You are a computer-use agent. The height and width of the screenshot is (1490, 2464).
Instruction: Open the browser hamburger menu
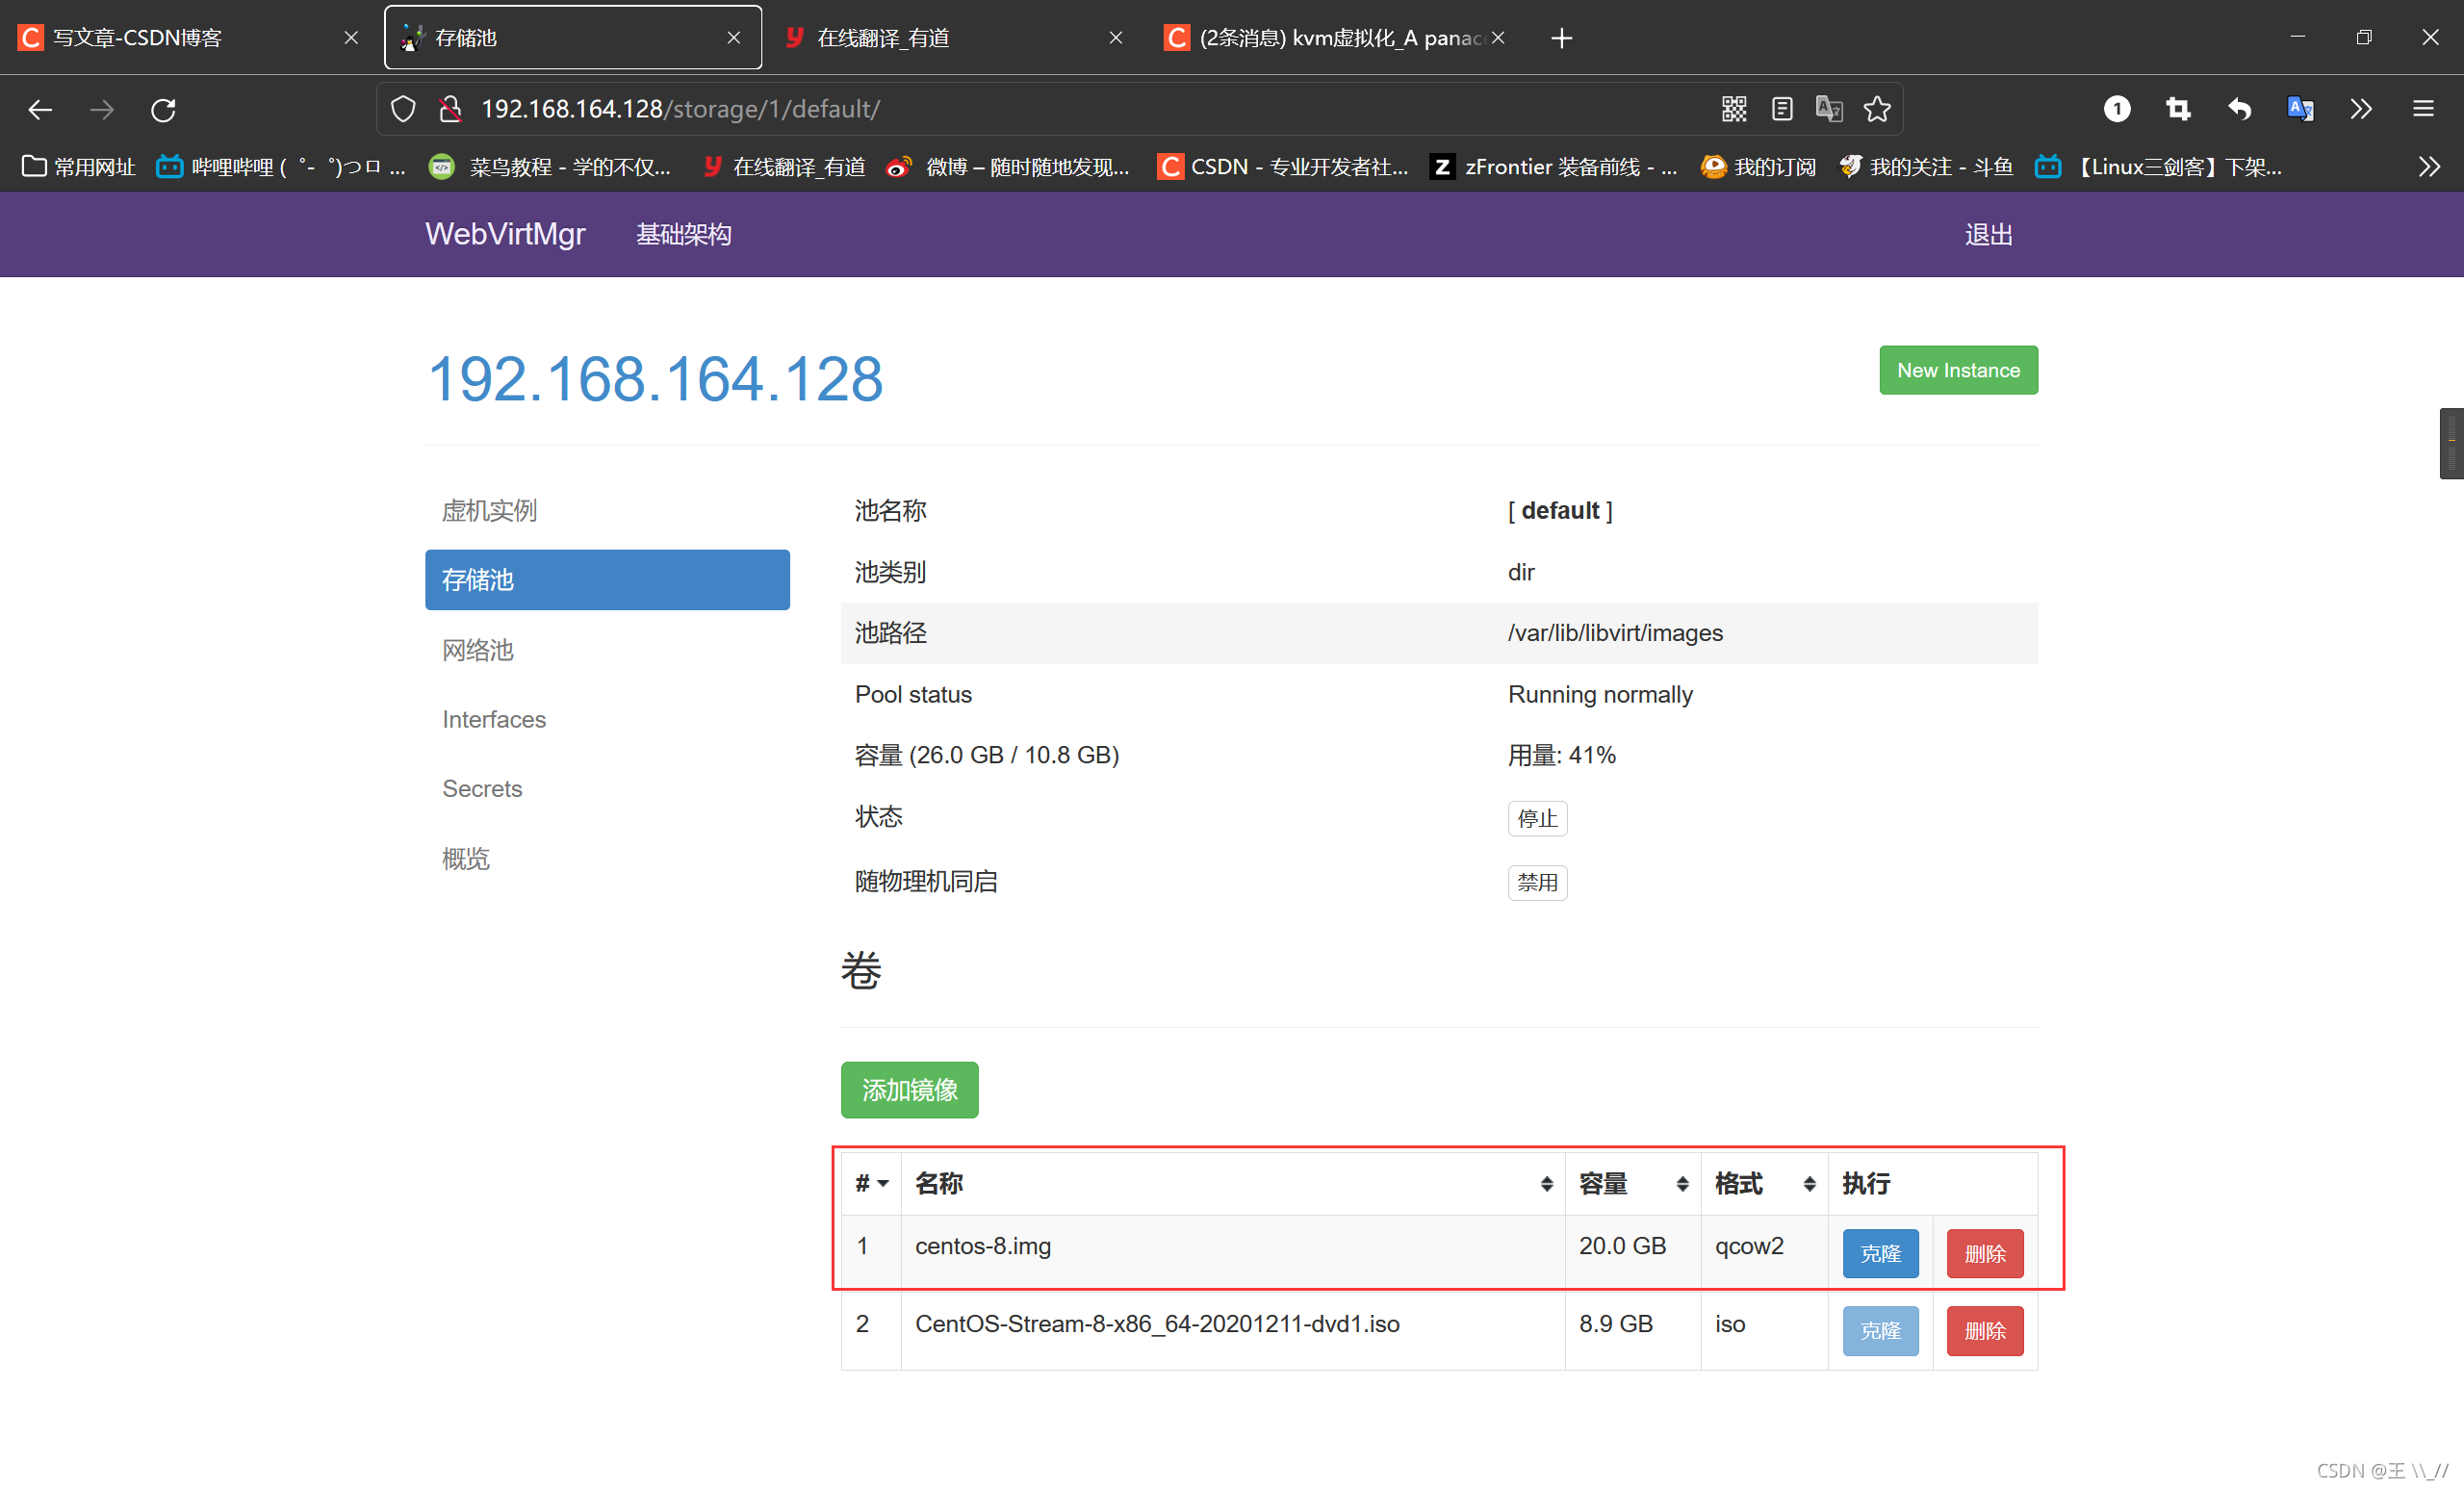2423,109
